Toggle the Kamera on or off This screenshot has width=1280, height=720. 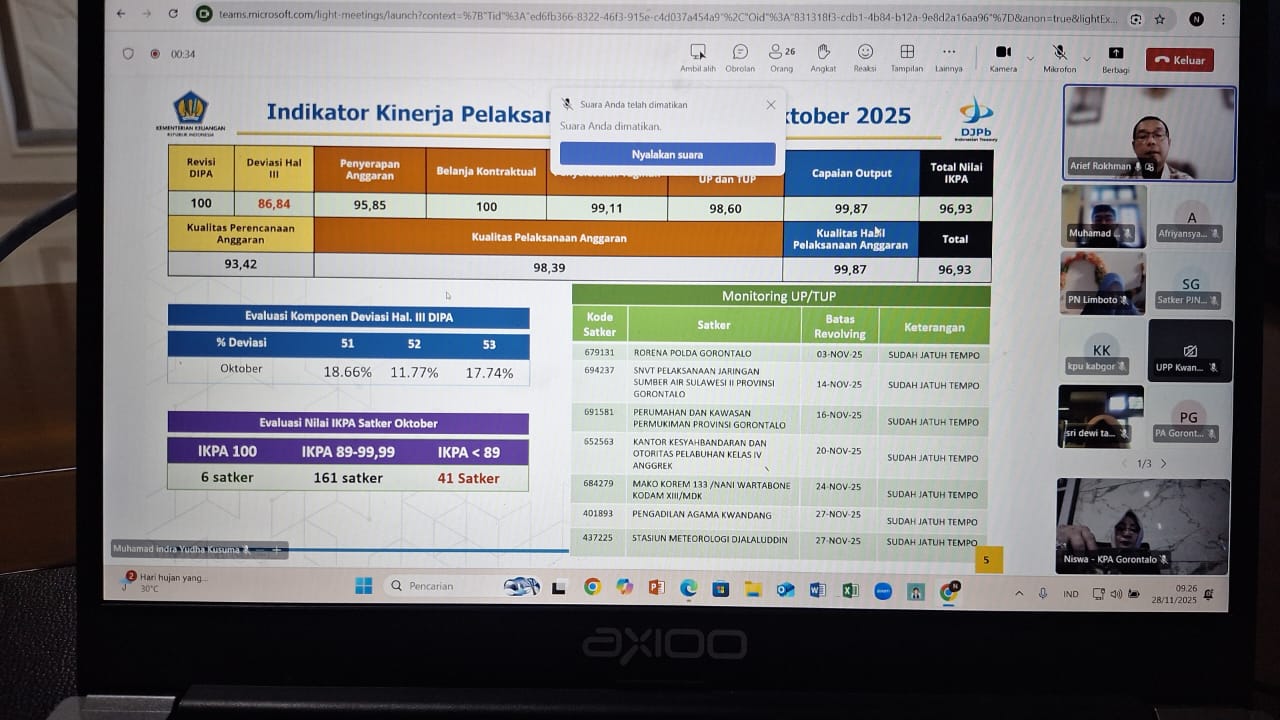[x=1003, y=53]
